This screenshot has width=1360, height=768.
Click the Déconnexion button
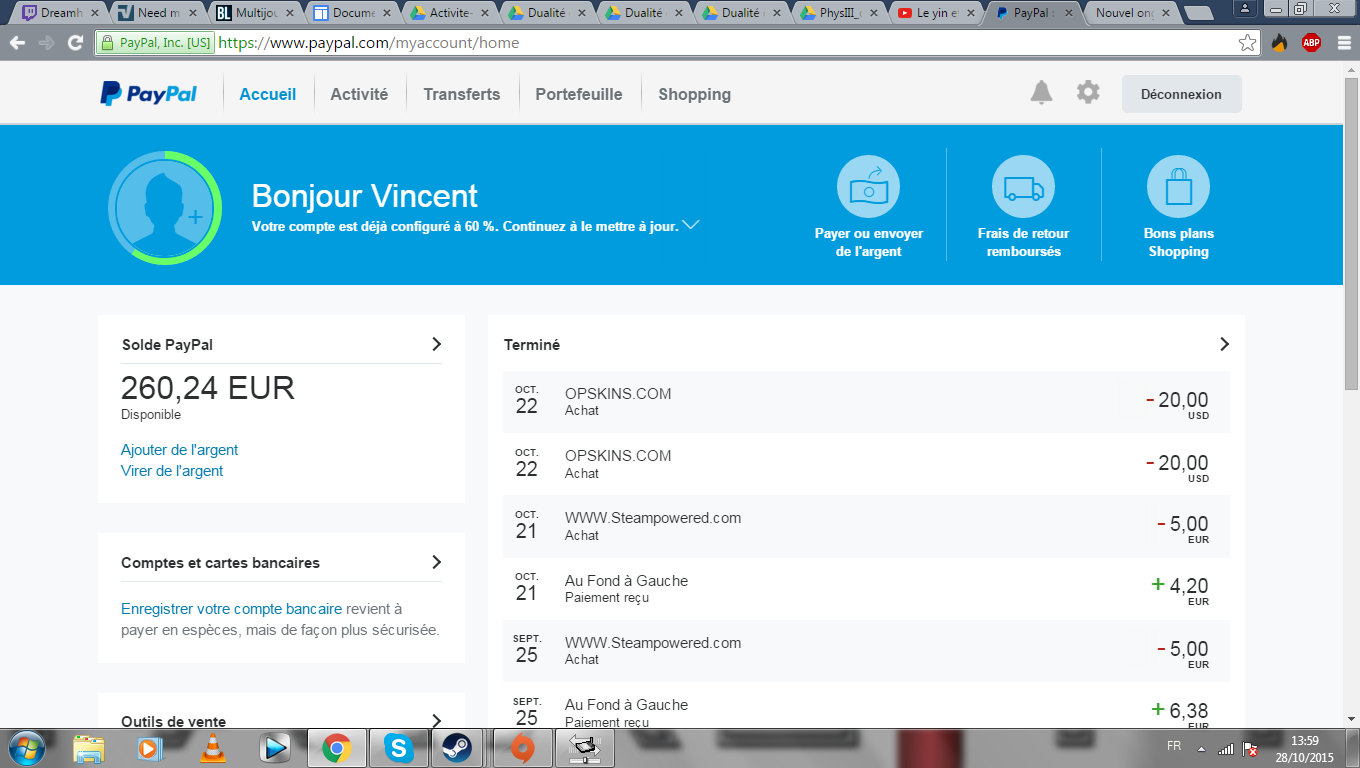[1181, 94]
